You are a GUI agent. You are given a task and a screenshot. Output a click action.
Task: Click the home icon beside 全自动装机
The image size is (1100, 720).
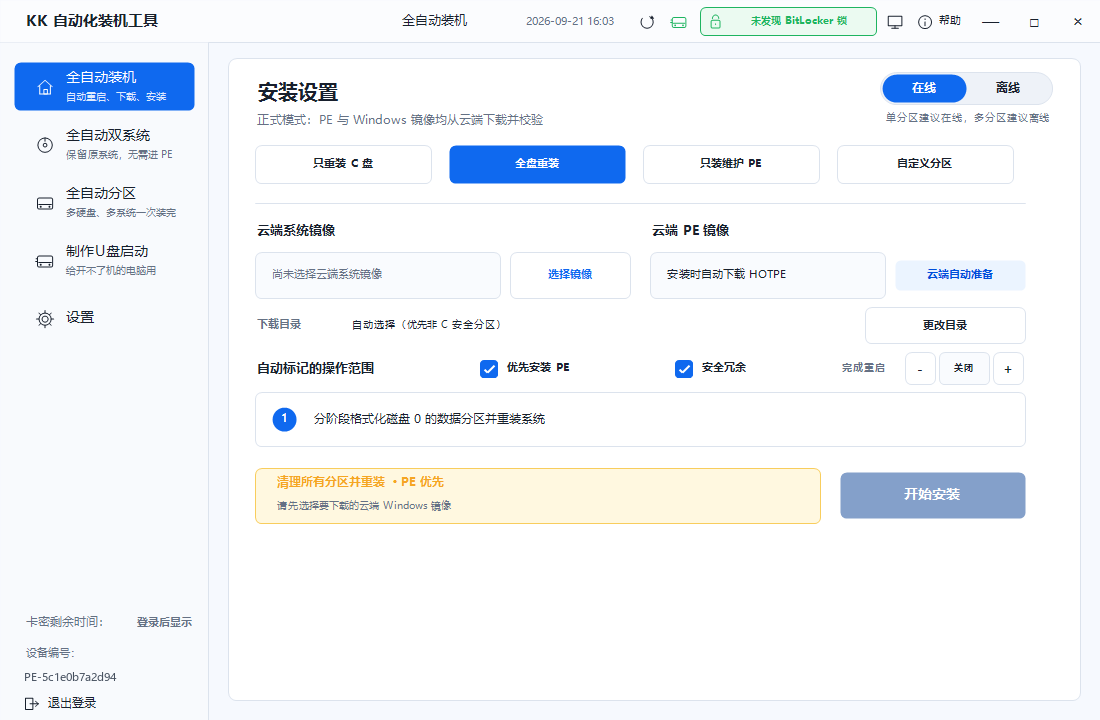[45, 87]
